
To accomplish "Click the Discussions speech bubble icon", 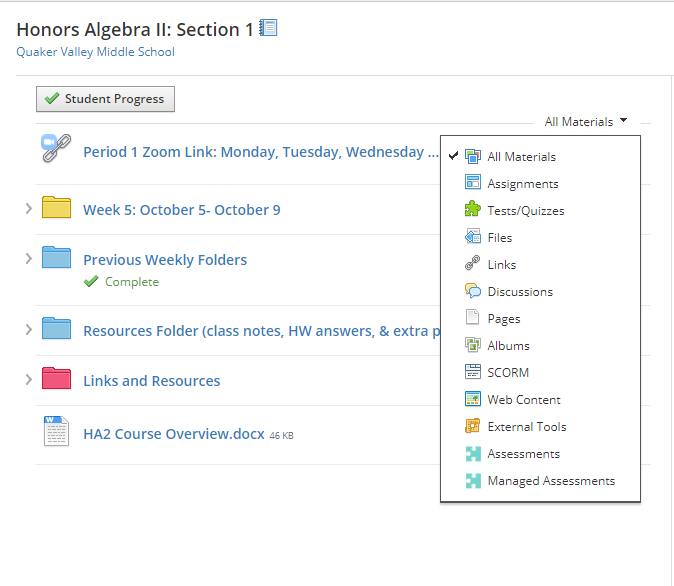I will point(473,291).
